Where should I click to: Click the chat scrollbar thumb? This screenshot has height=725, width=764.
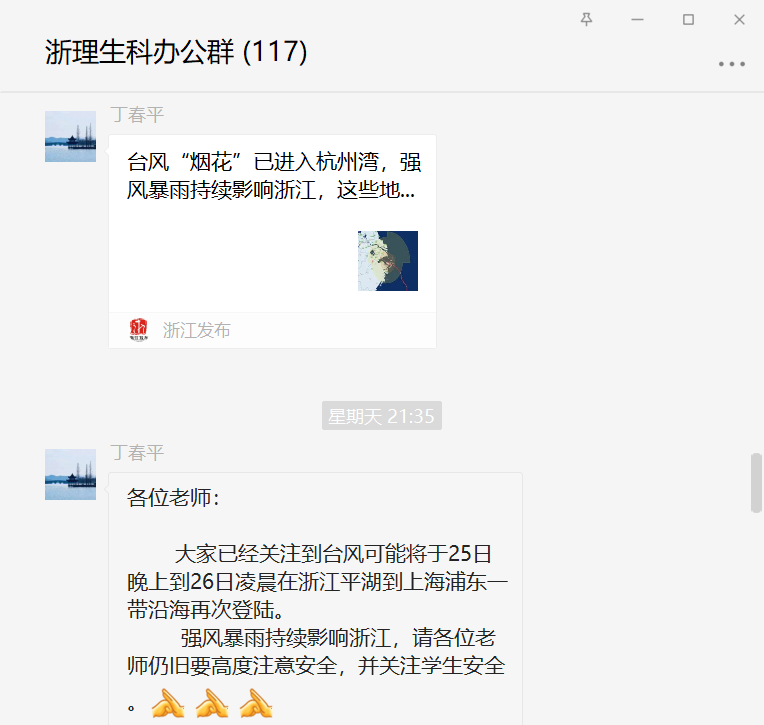pyautogui.click(x=756, y=483)
